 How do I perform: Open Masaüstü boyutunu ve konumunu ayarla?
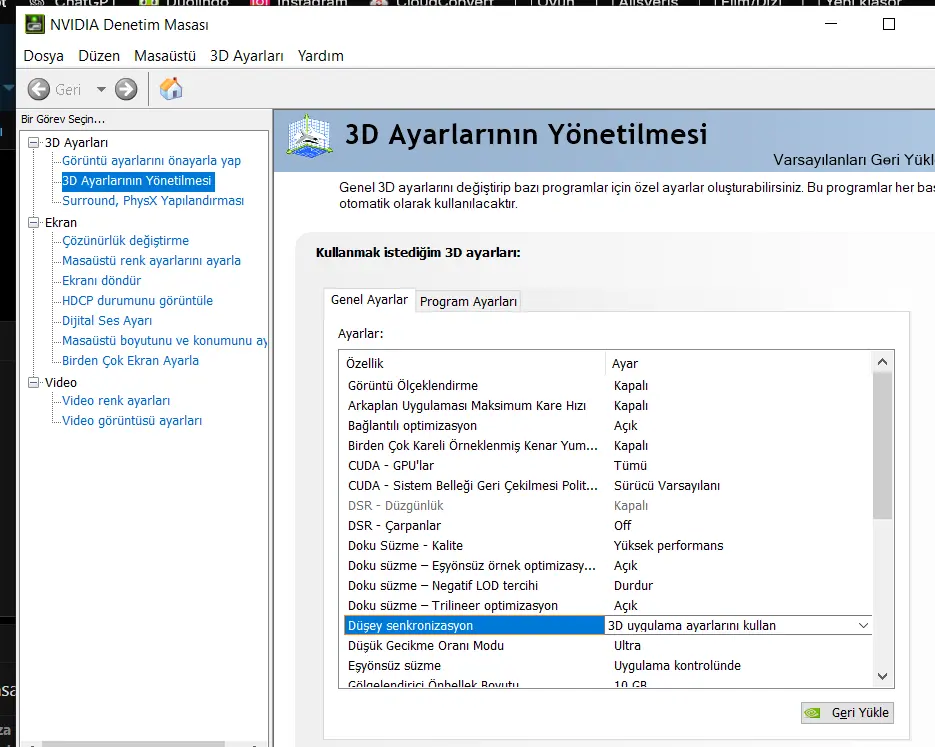165,340
